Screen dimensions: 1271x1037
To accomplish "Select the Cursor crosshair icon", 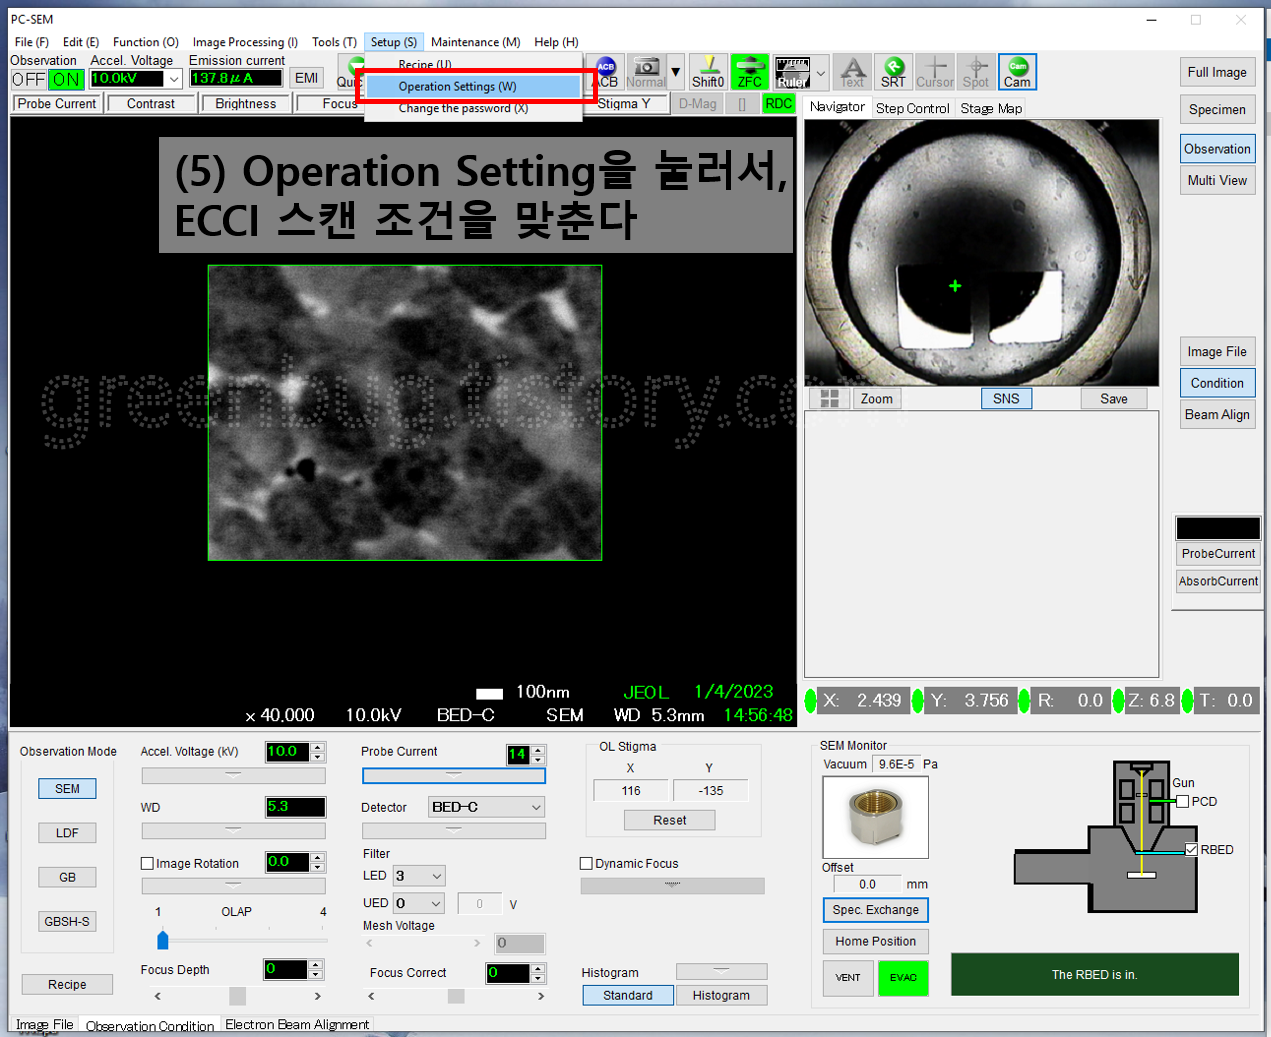I will pos(935,72).
